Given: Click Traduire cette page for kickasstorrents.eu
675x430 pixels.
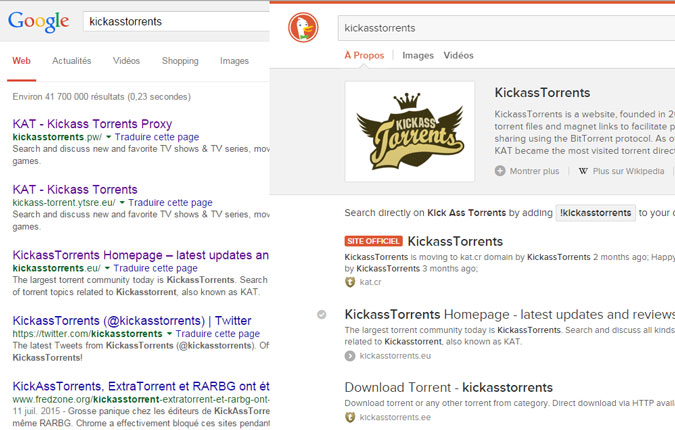Looking at the screenshot, I should click(156, 268).
